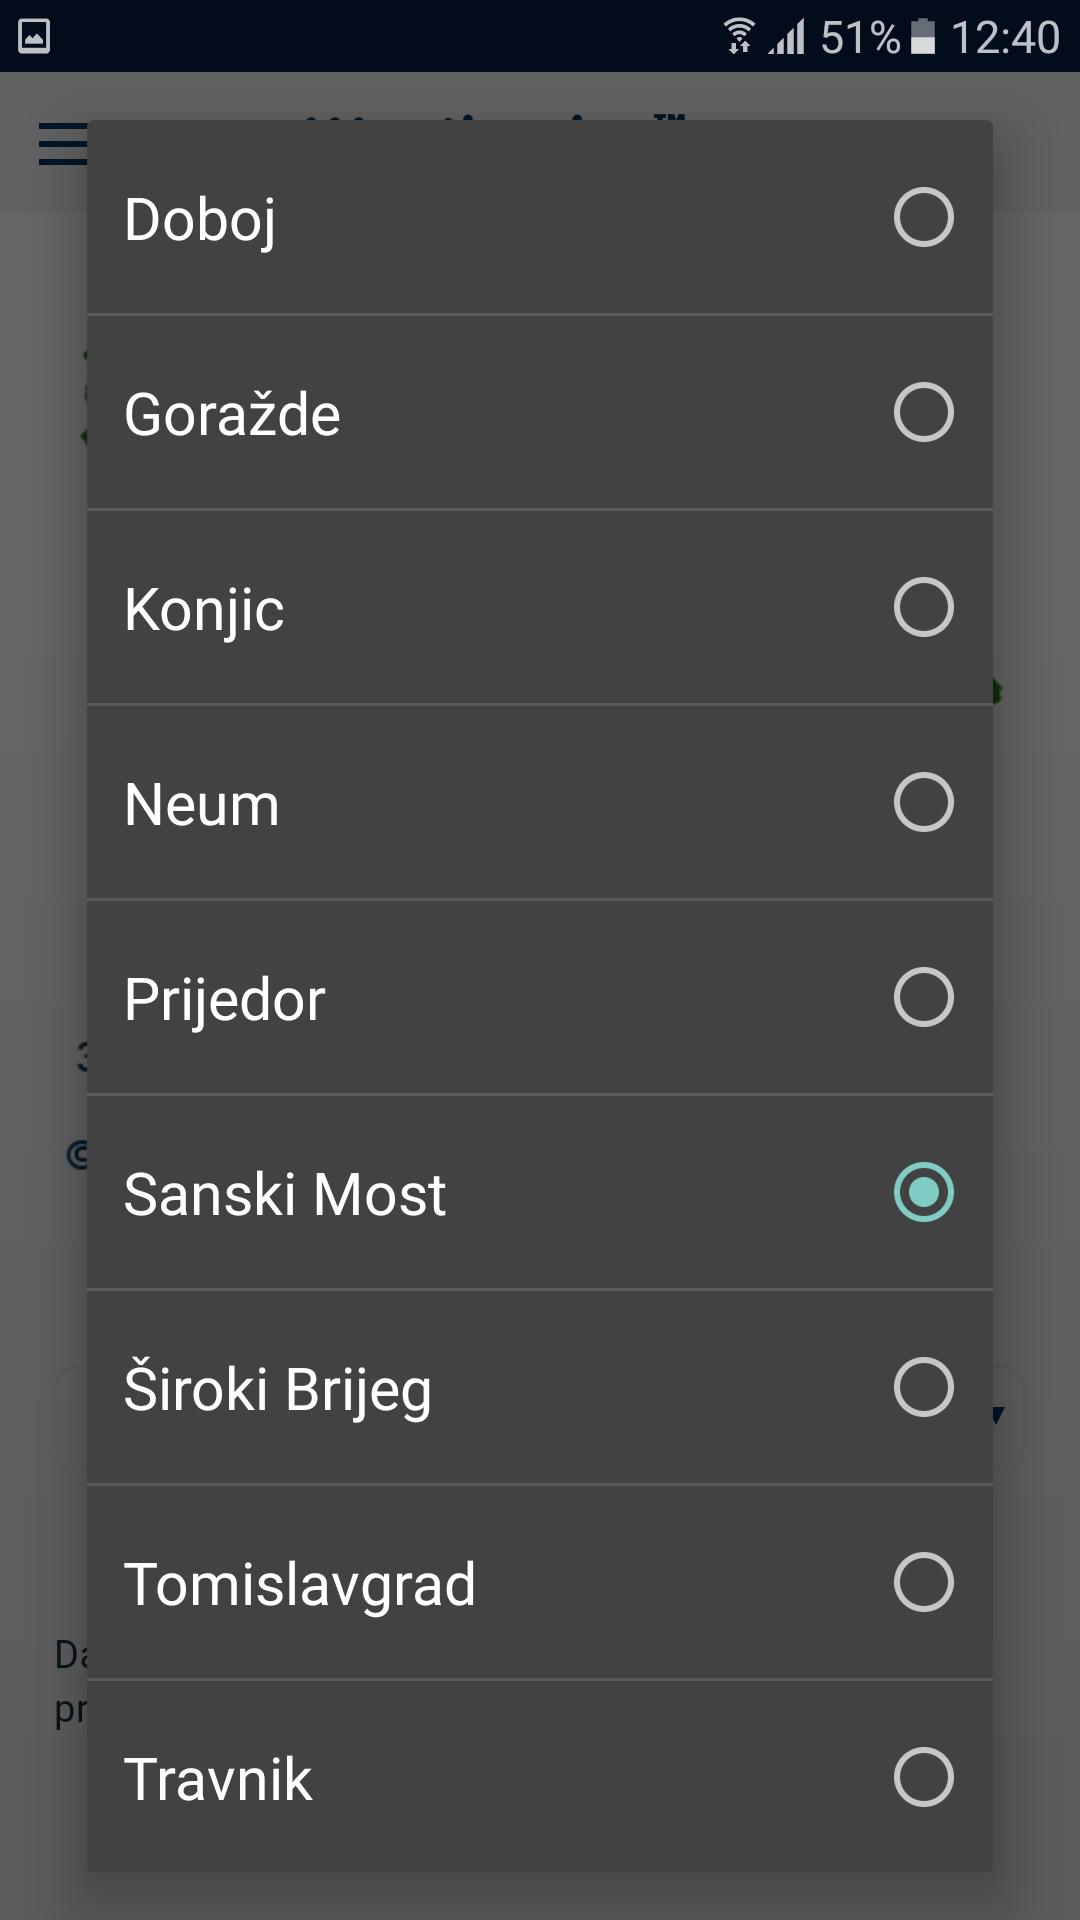This screenshot has width=1080, height=1920.
Task: Open the hamburger menu icon
Action: [62, 143]
